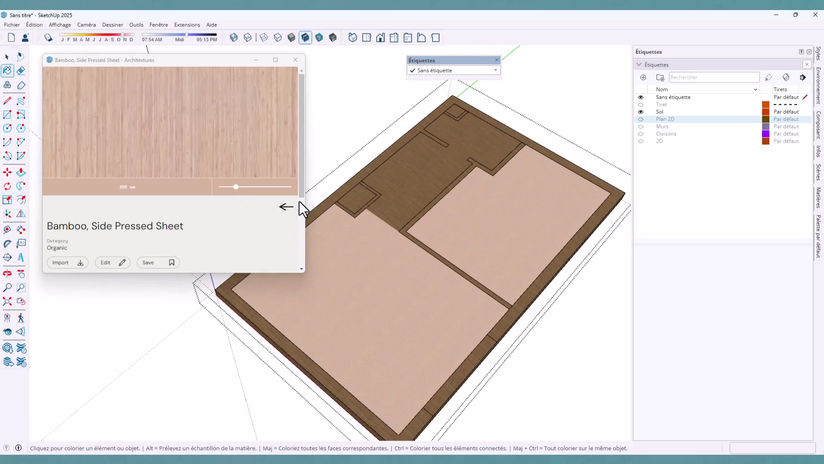This screenshot has height=464, width=824.
Task: Click Edit in Architextures window
Action: [112, 262]
